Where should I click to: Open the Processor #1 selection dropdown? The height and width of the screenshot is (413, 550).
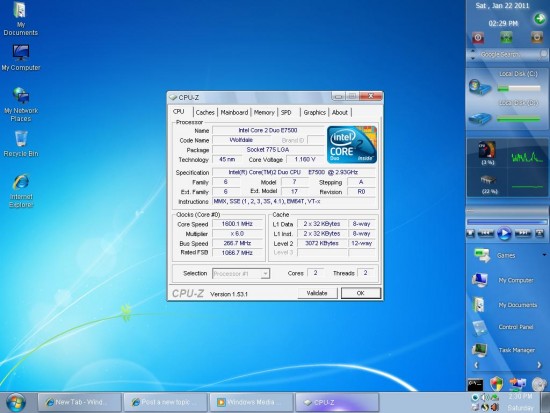point(241,273)
